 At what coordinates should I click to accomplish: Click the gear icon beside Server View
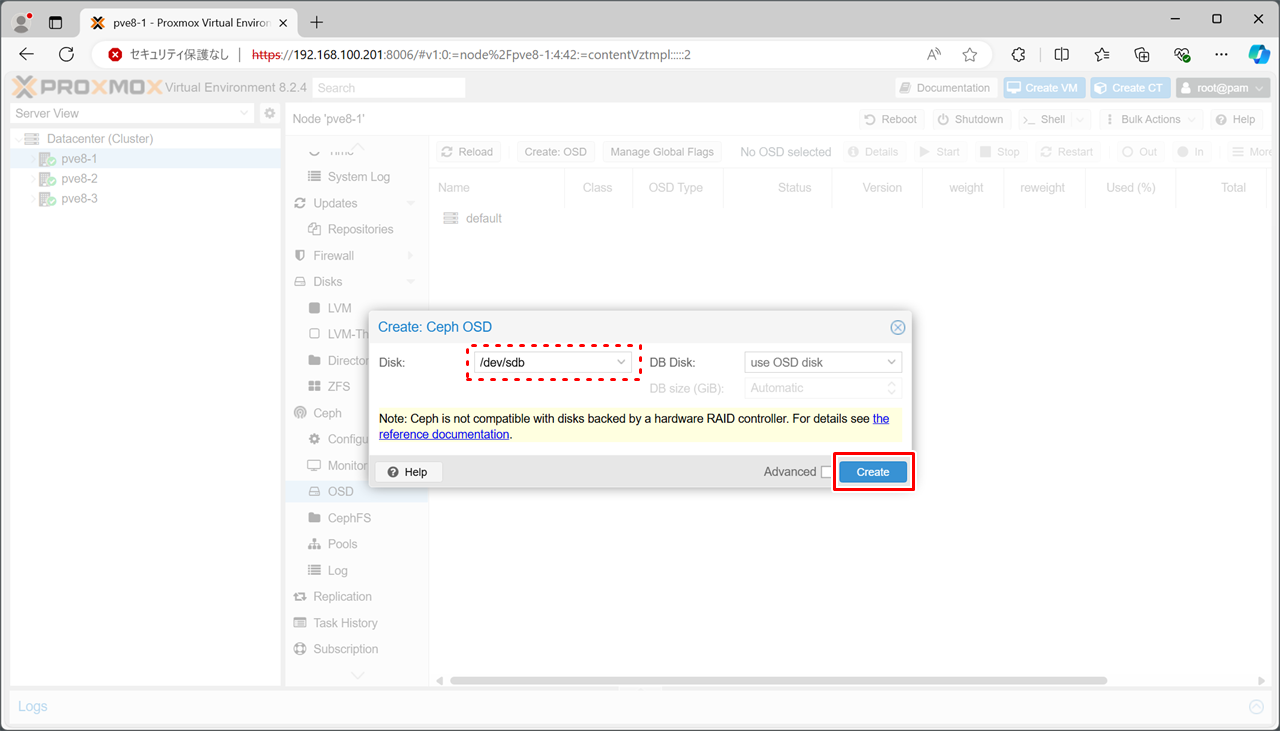pyautogui.click(x=269, y=114)
